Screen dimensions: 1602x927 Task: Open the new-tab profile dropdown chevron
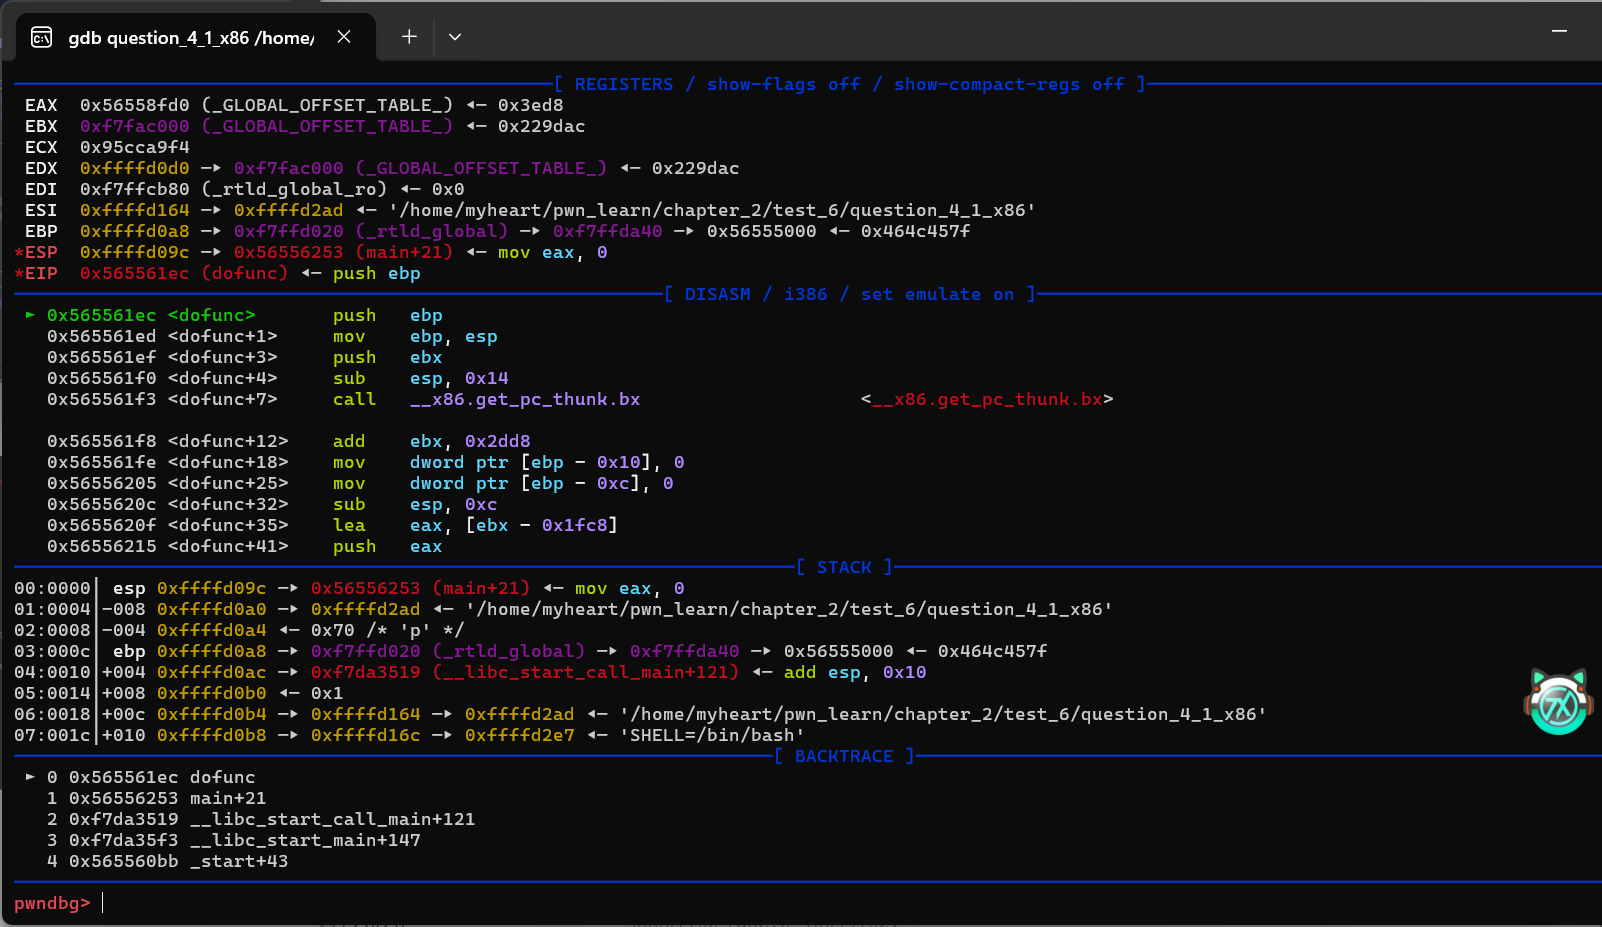455,37
